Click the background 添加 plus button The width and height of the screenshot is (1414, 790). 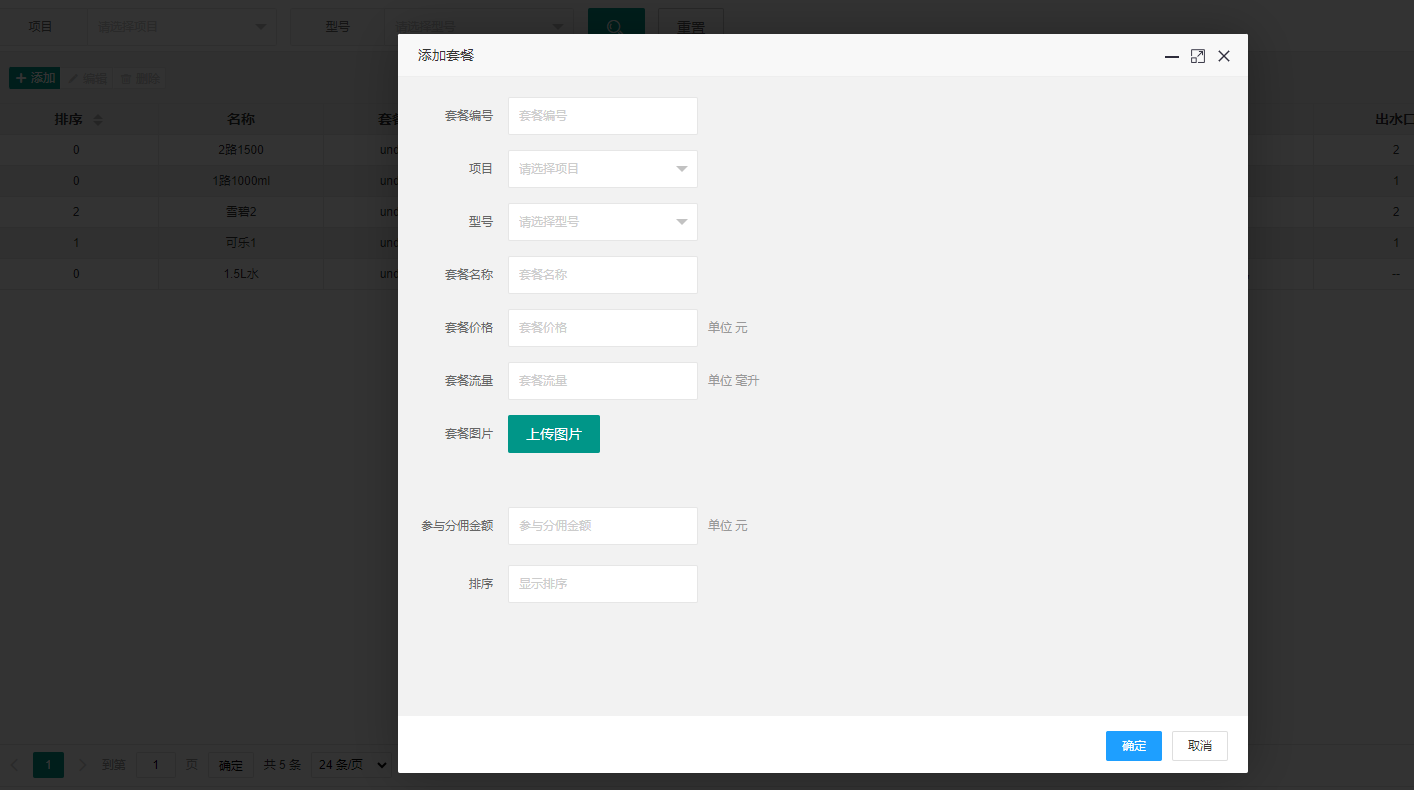point(35,78)
